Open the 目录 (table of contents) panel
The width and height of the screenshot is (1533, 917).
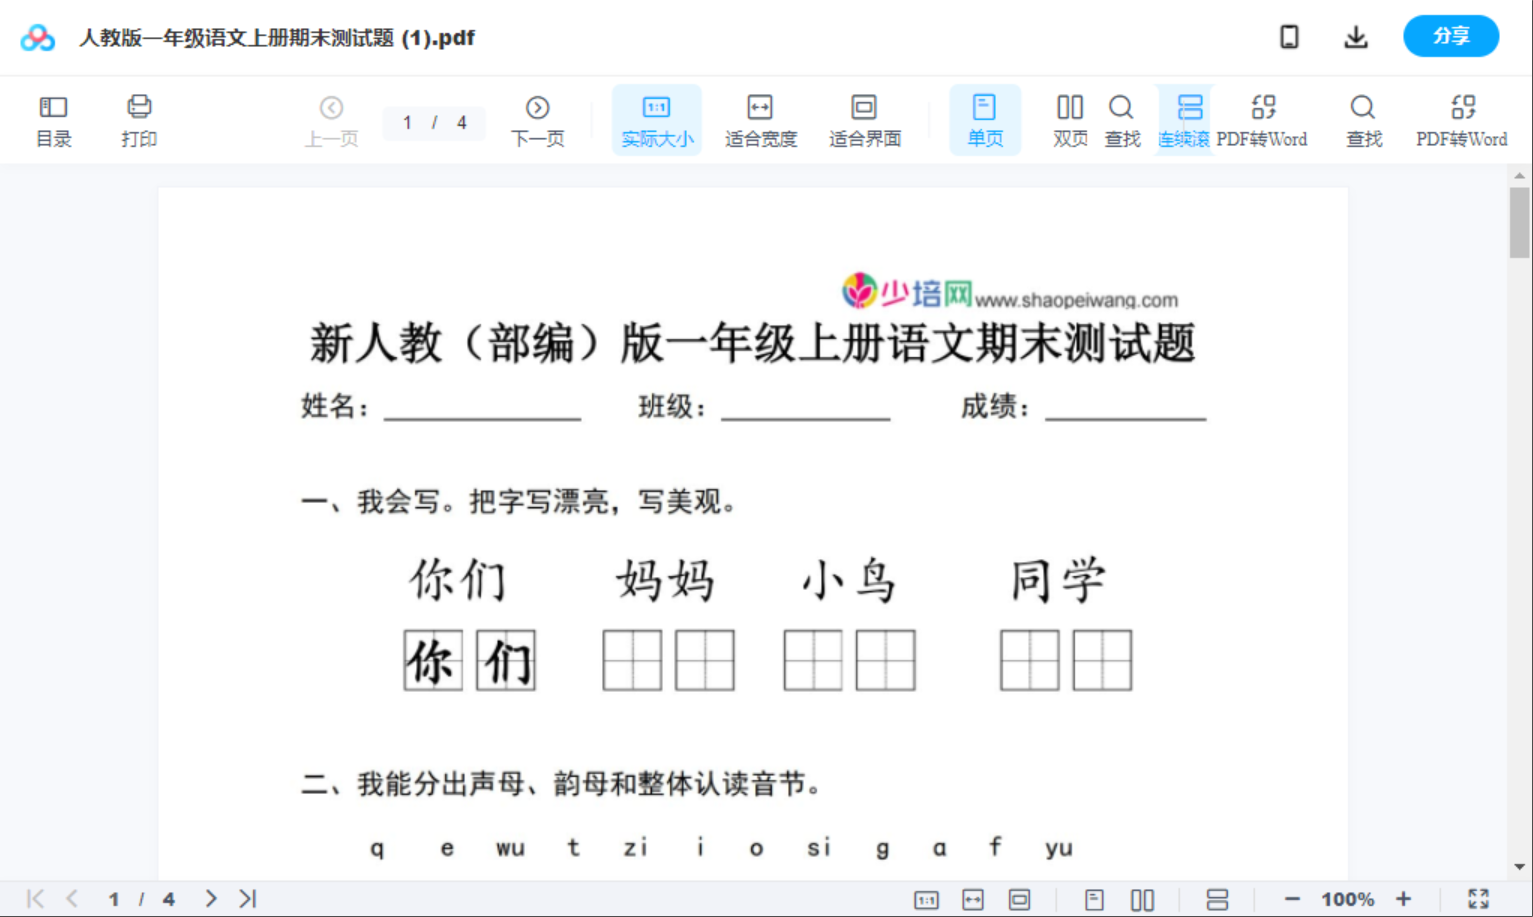point(53,119)
